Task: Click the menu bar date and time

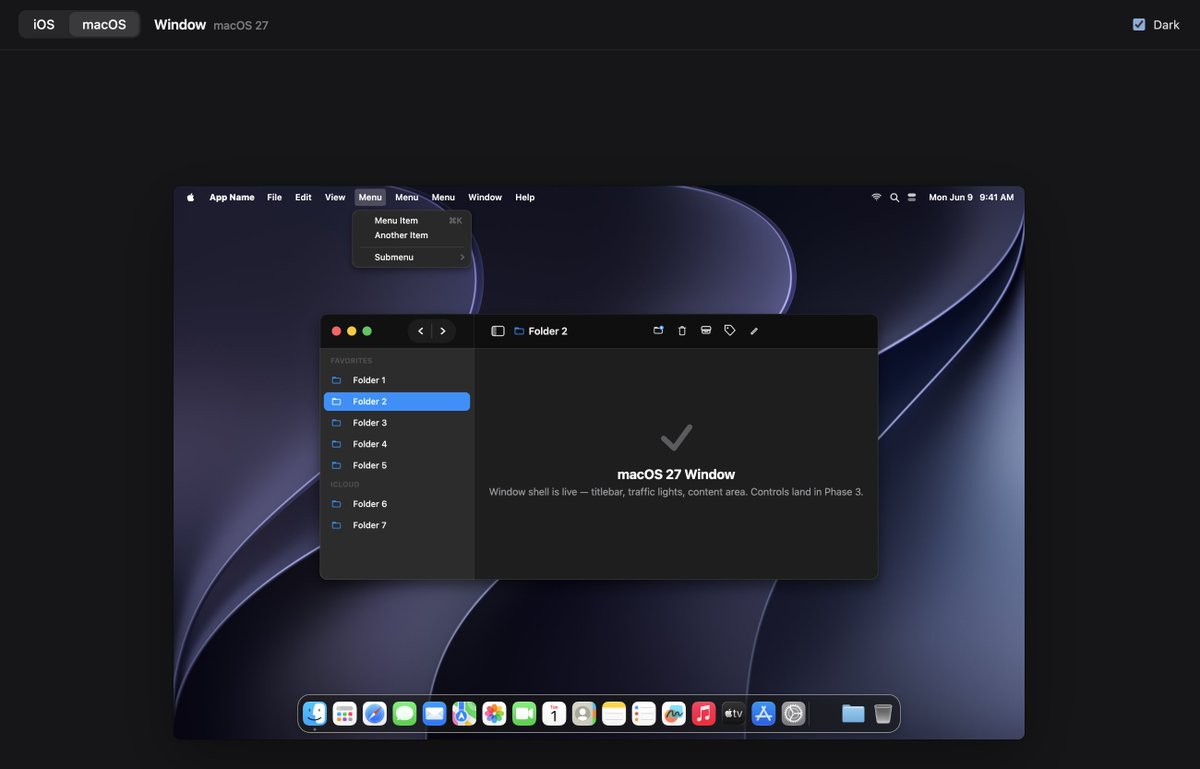Action: (x=971, y=197)
